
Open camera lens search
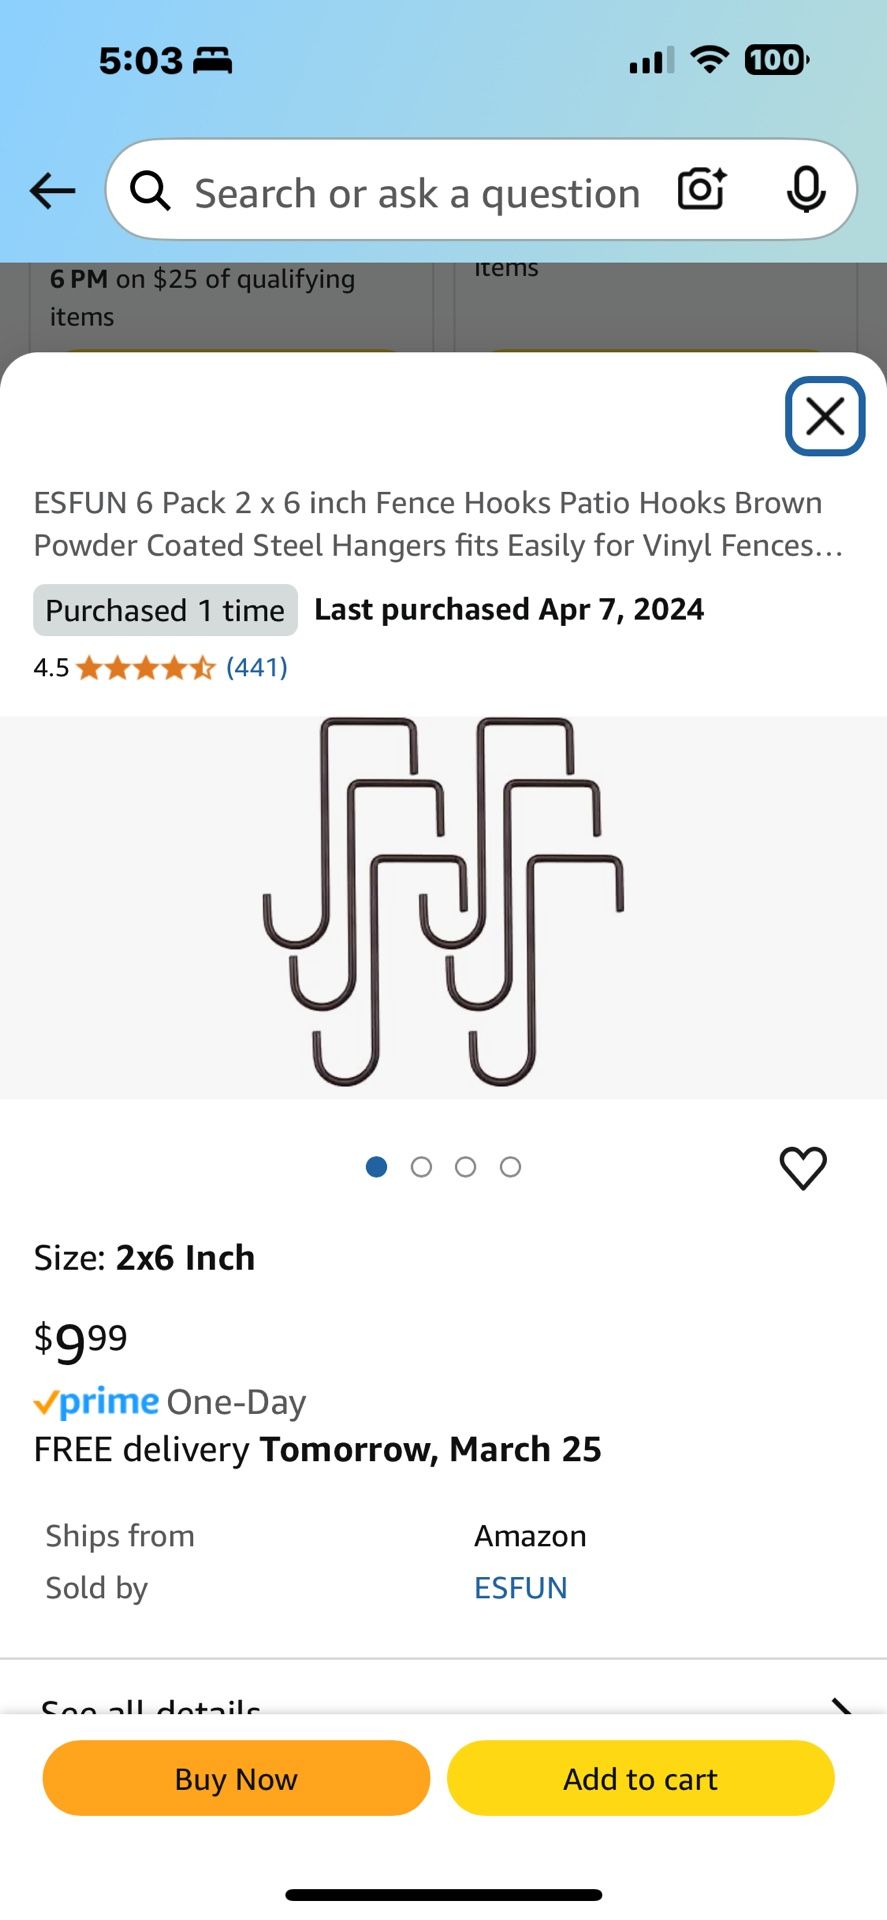tap(701, 189)
